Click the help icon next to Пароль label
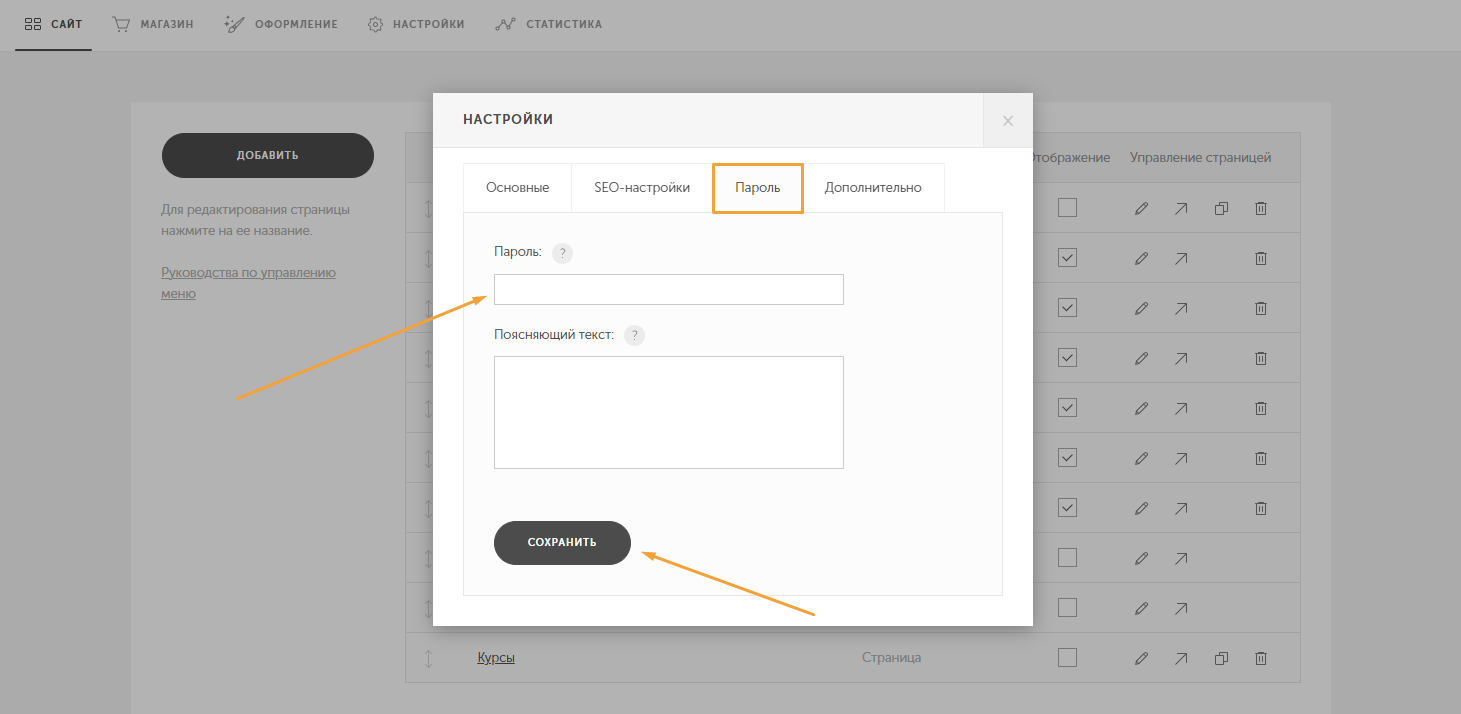Viewport: 1461px width, 714px height. pyautogui.click(x=563, y=253)
